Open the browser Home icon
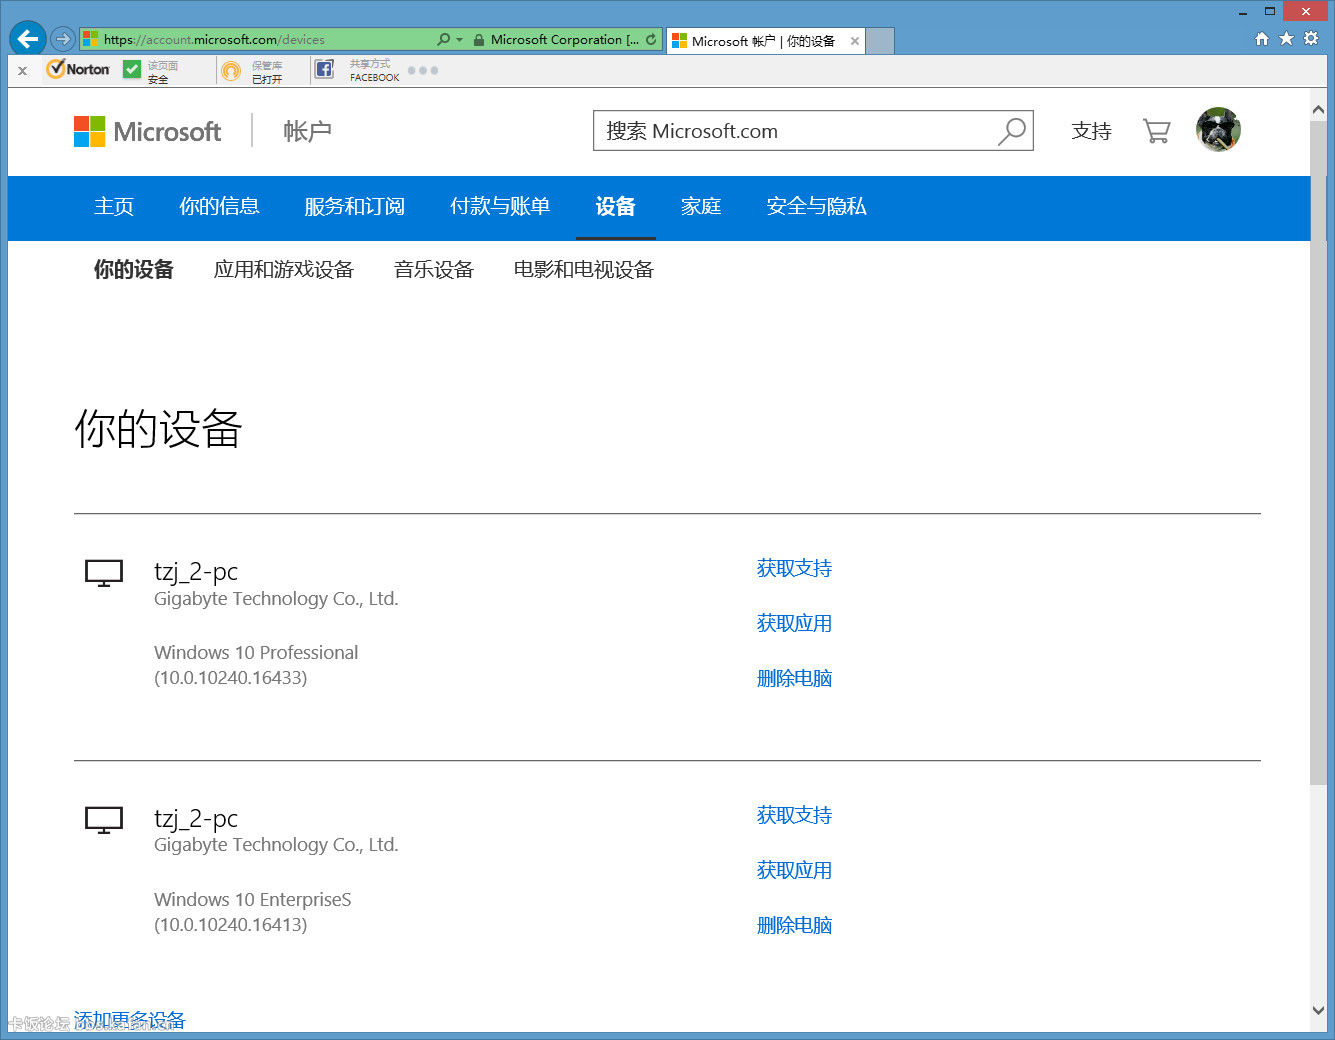The height and width of the screenshot is (1040, 1335). [1262, 39]
